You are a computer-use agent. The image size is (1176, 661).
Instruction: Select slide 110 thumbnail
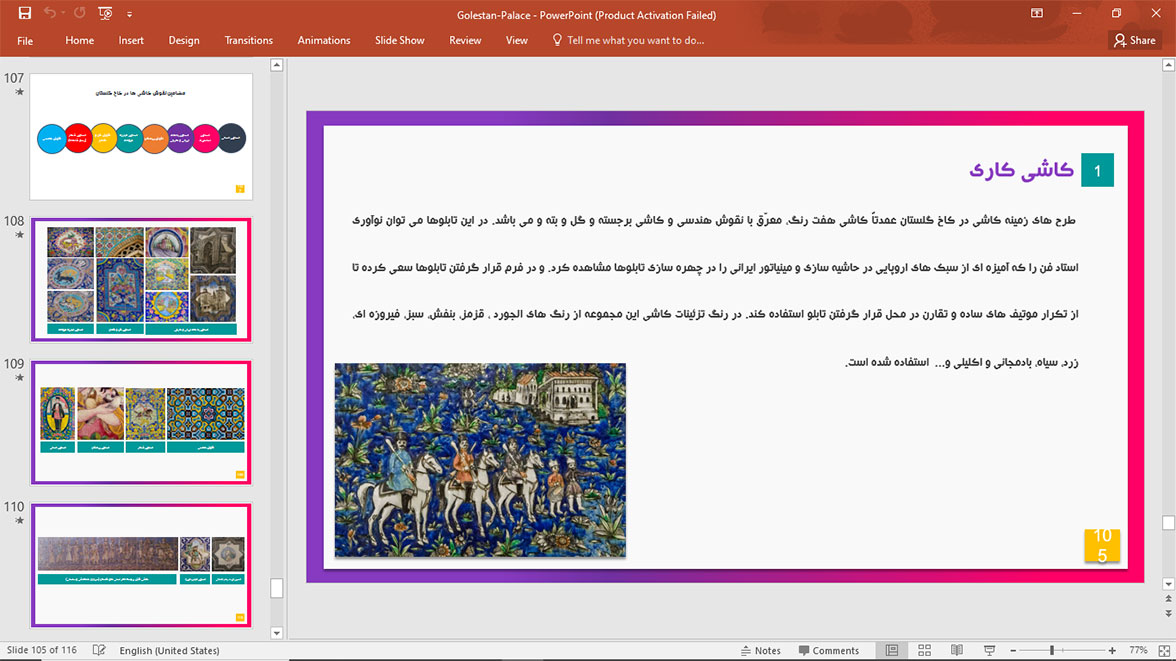point(141,565)
